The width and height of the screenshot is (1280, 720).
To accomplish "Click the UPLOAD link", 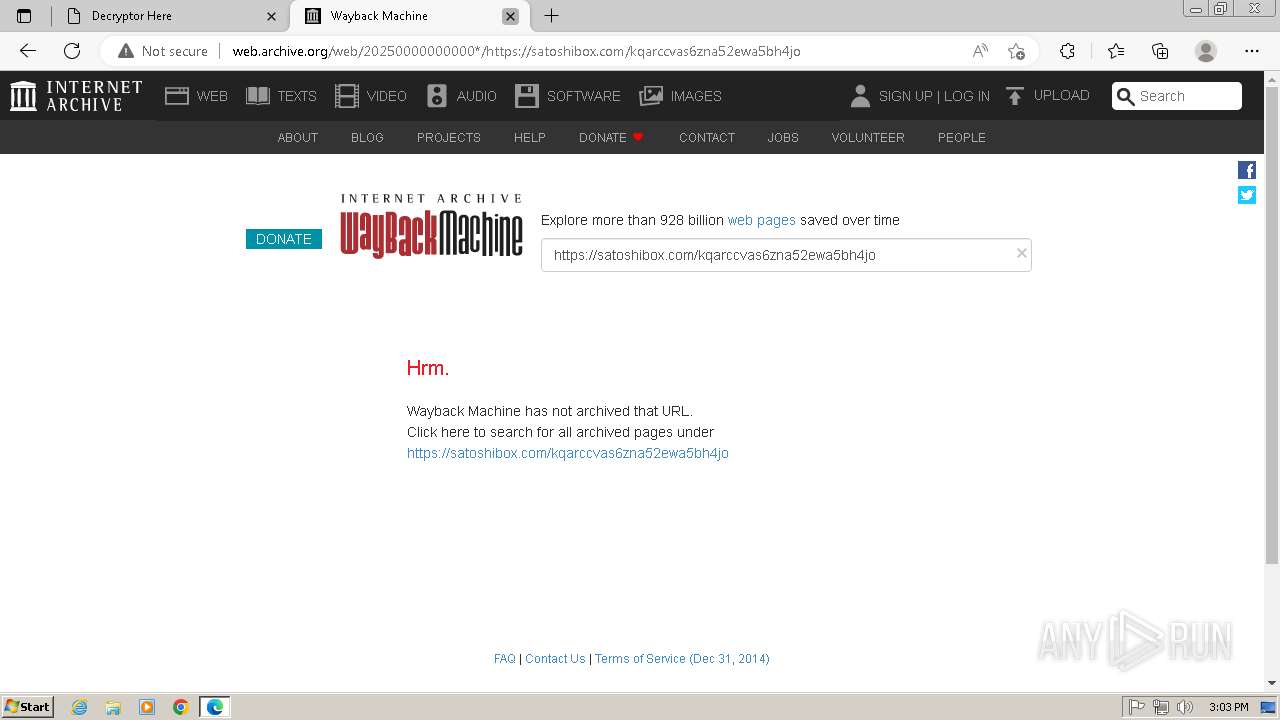I will click(1047, 96).
